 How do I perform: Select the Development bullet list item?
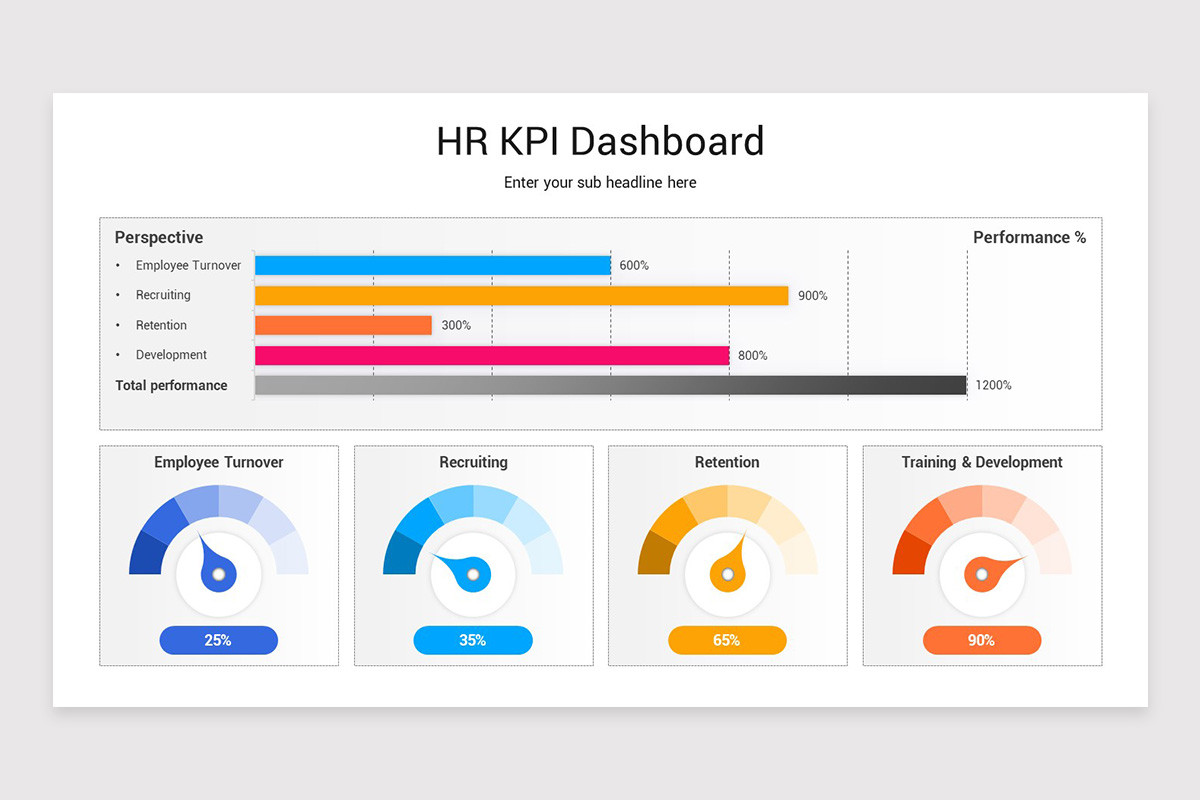[x=171, y=355]
